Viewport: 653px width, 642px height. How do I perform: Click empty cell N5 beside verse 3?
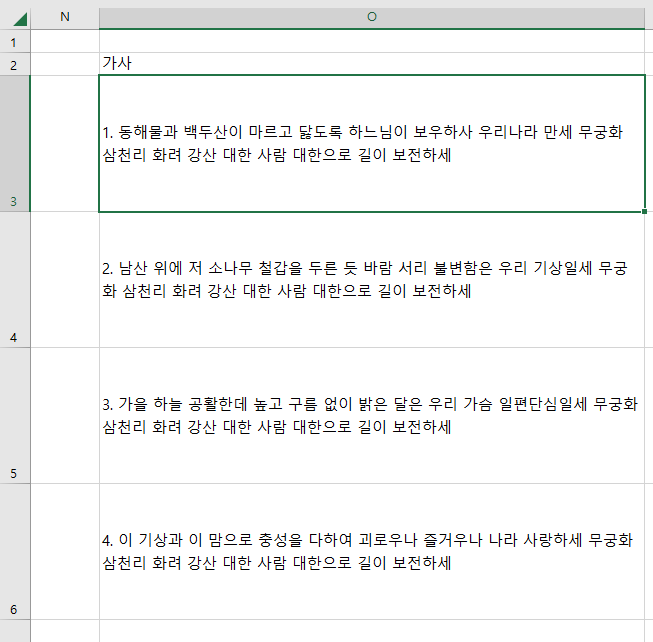(65, 416)
